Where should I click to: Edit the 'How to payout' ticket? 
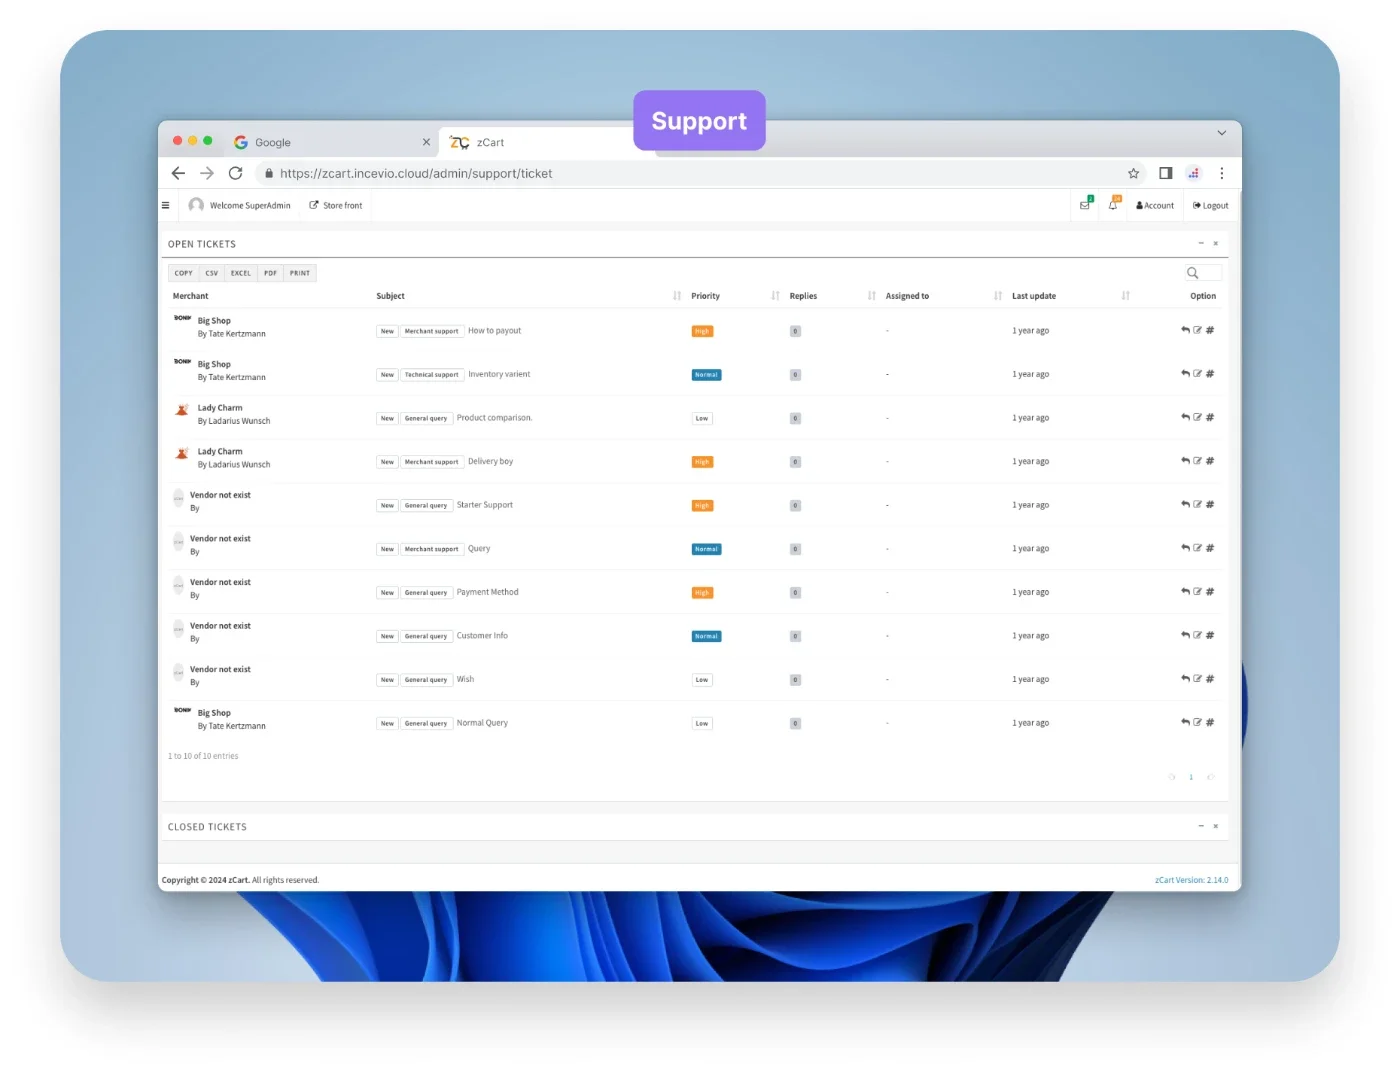click(x=1197, y=330)
